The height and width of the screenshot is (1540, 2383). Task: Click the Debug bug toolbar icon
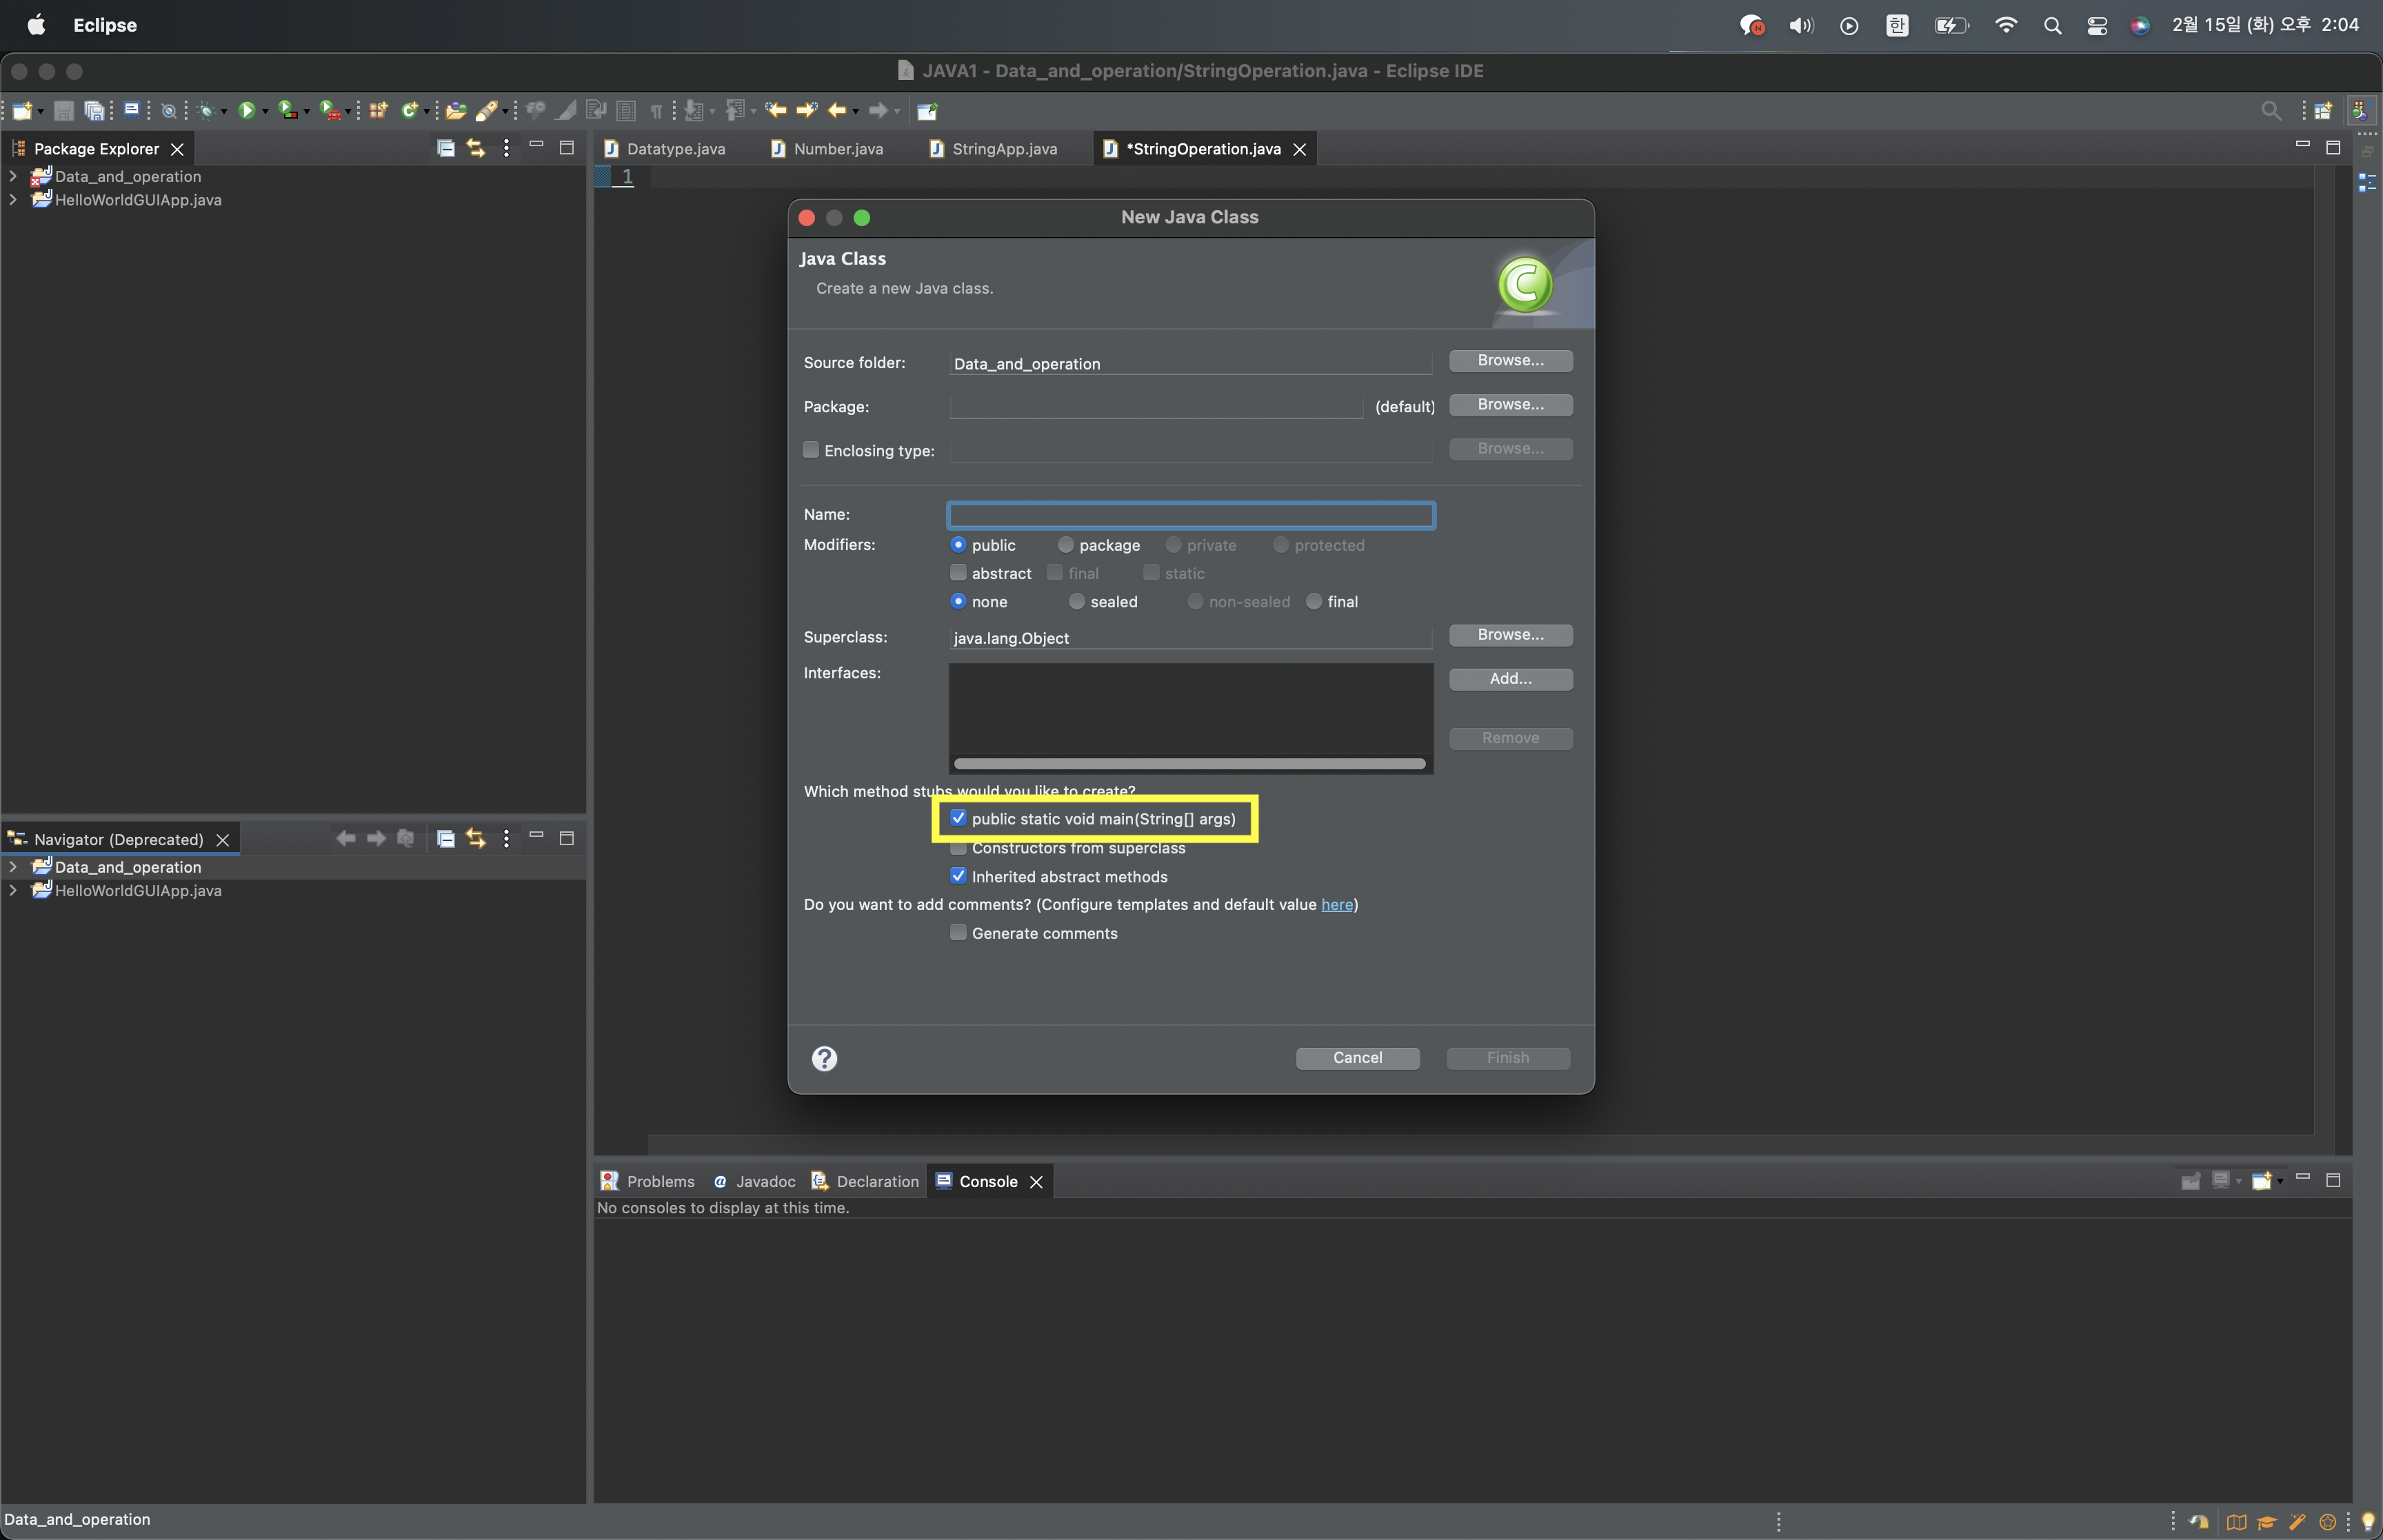pyautogui.click(x=206, y=111)
